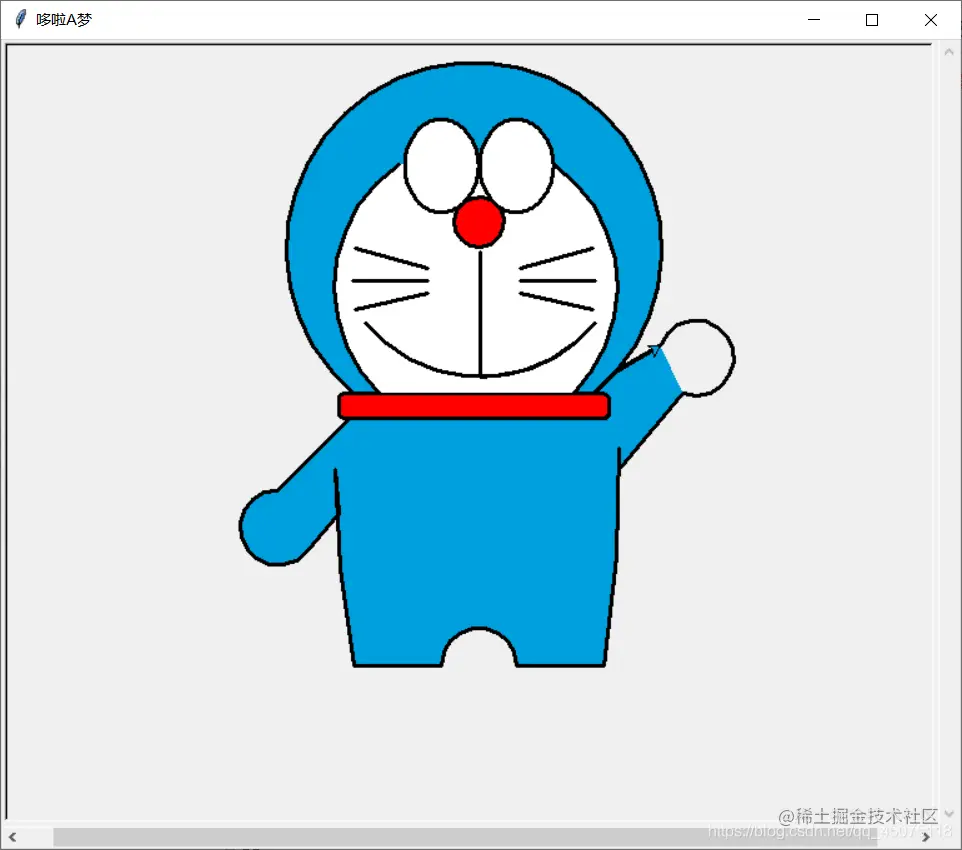Maximize the 哆啦A梦 window
The height and width of the screenshot is (850, 962).
(x=871, y=19)
